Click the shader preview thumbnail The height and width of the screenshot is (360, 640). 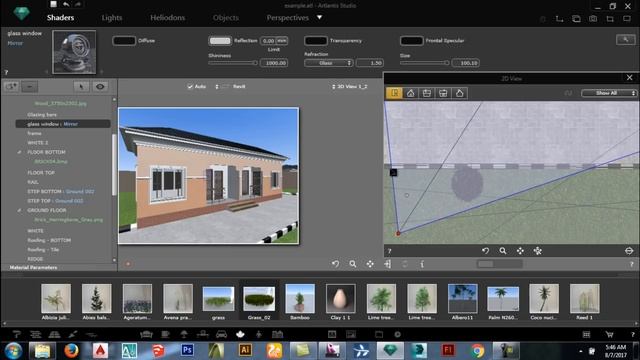coord(74,52)
